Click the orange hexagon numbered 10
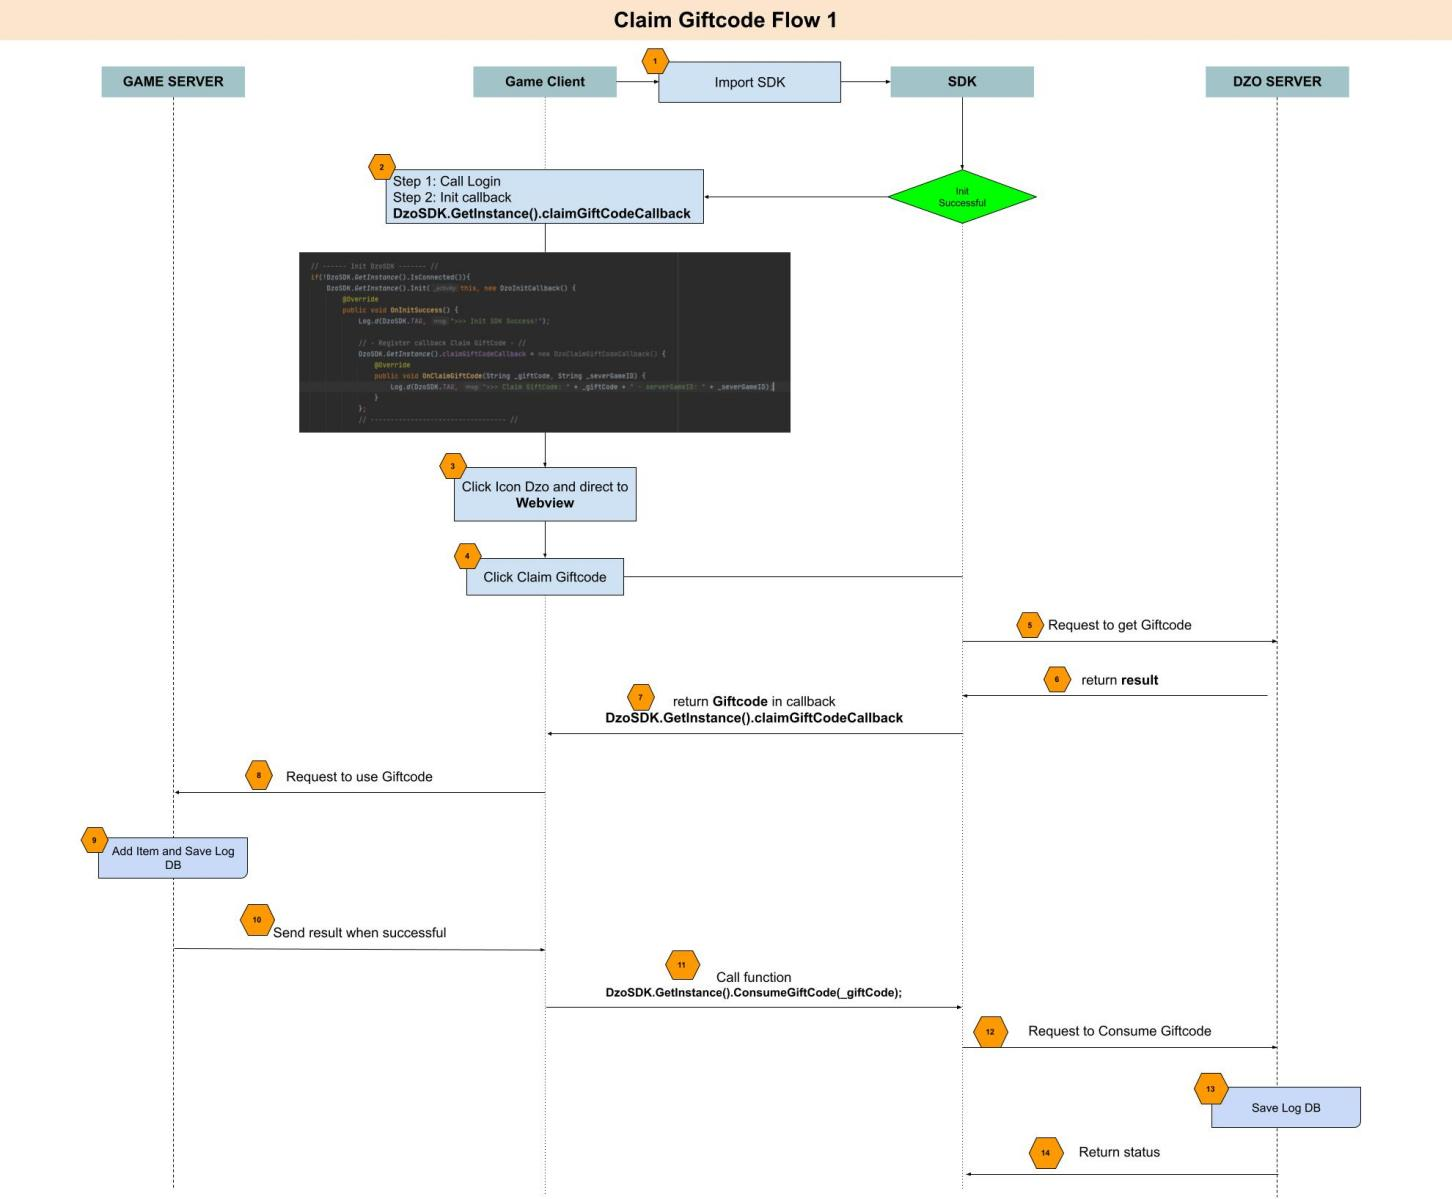The width and height of the screenshot is (1452, 1199). (257, 920)
